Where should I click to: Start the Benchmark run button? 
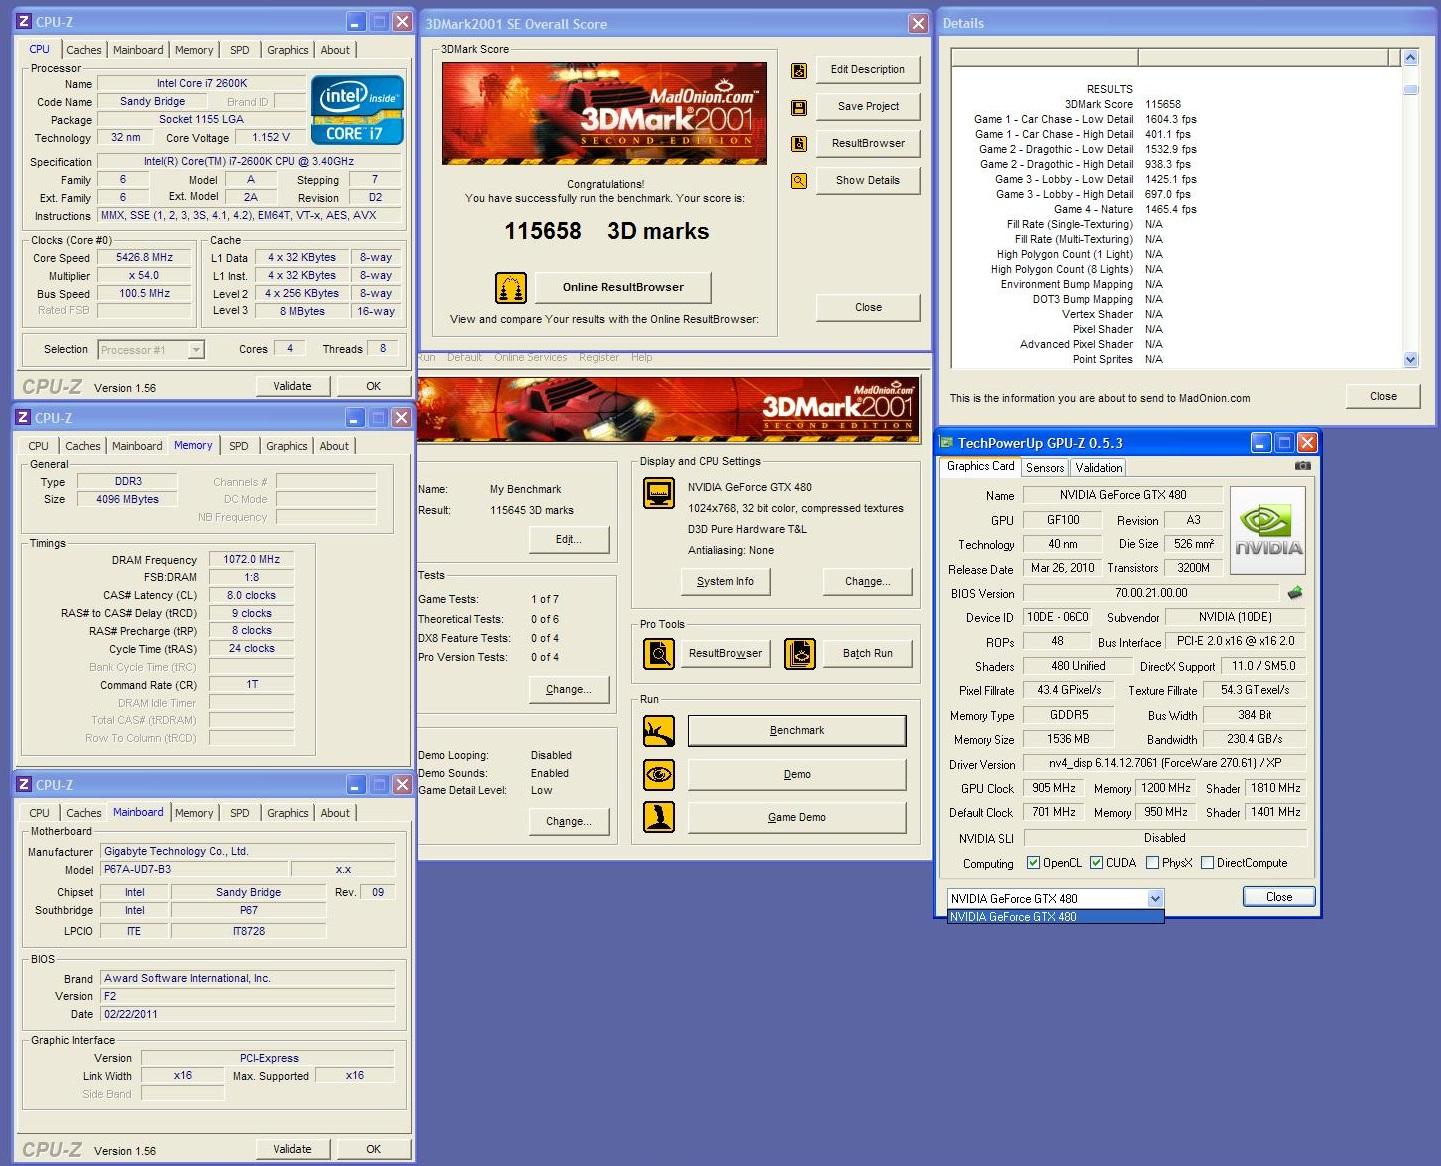(x=797, y=731)
